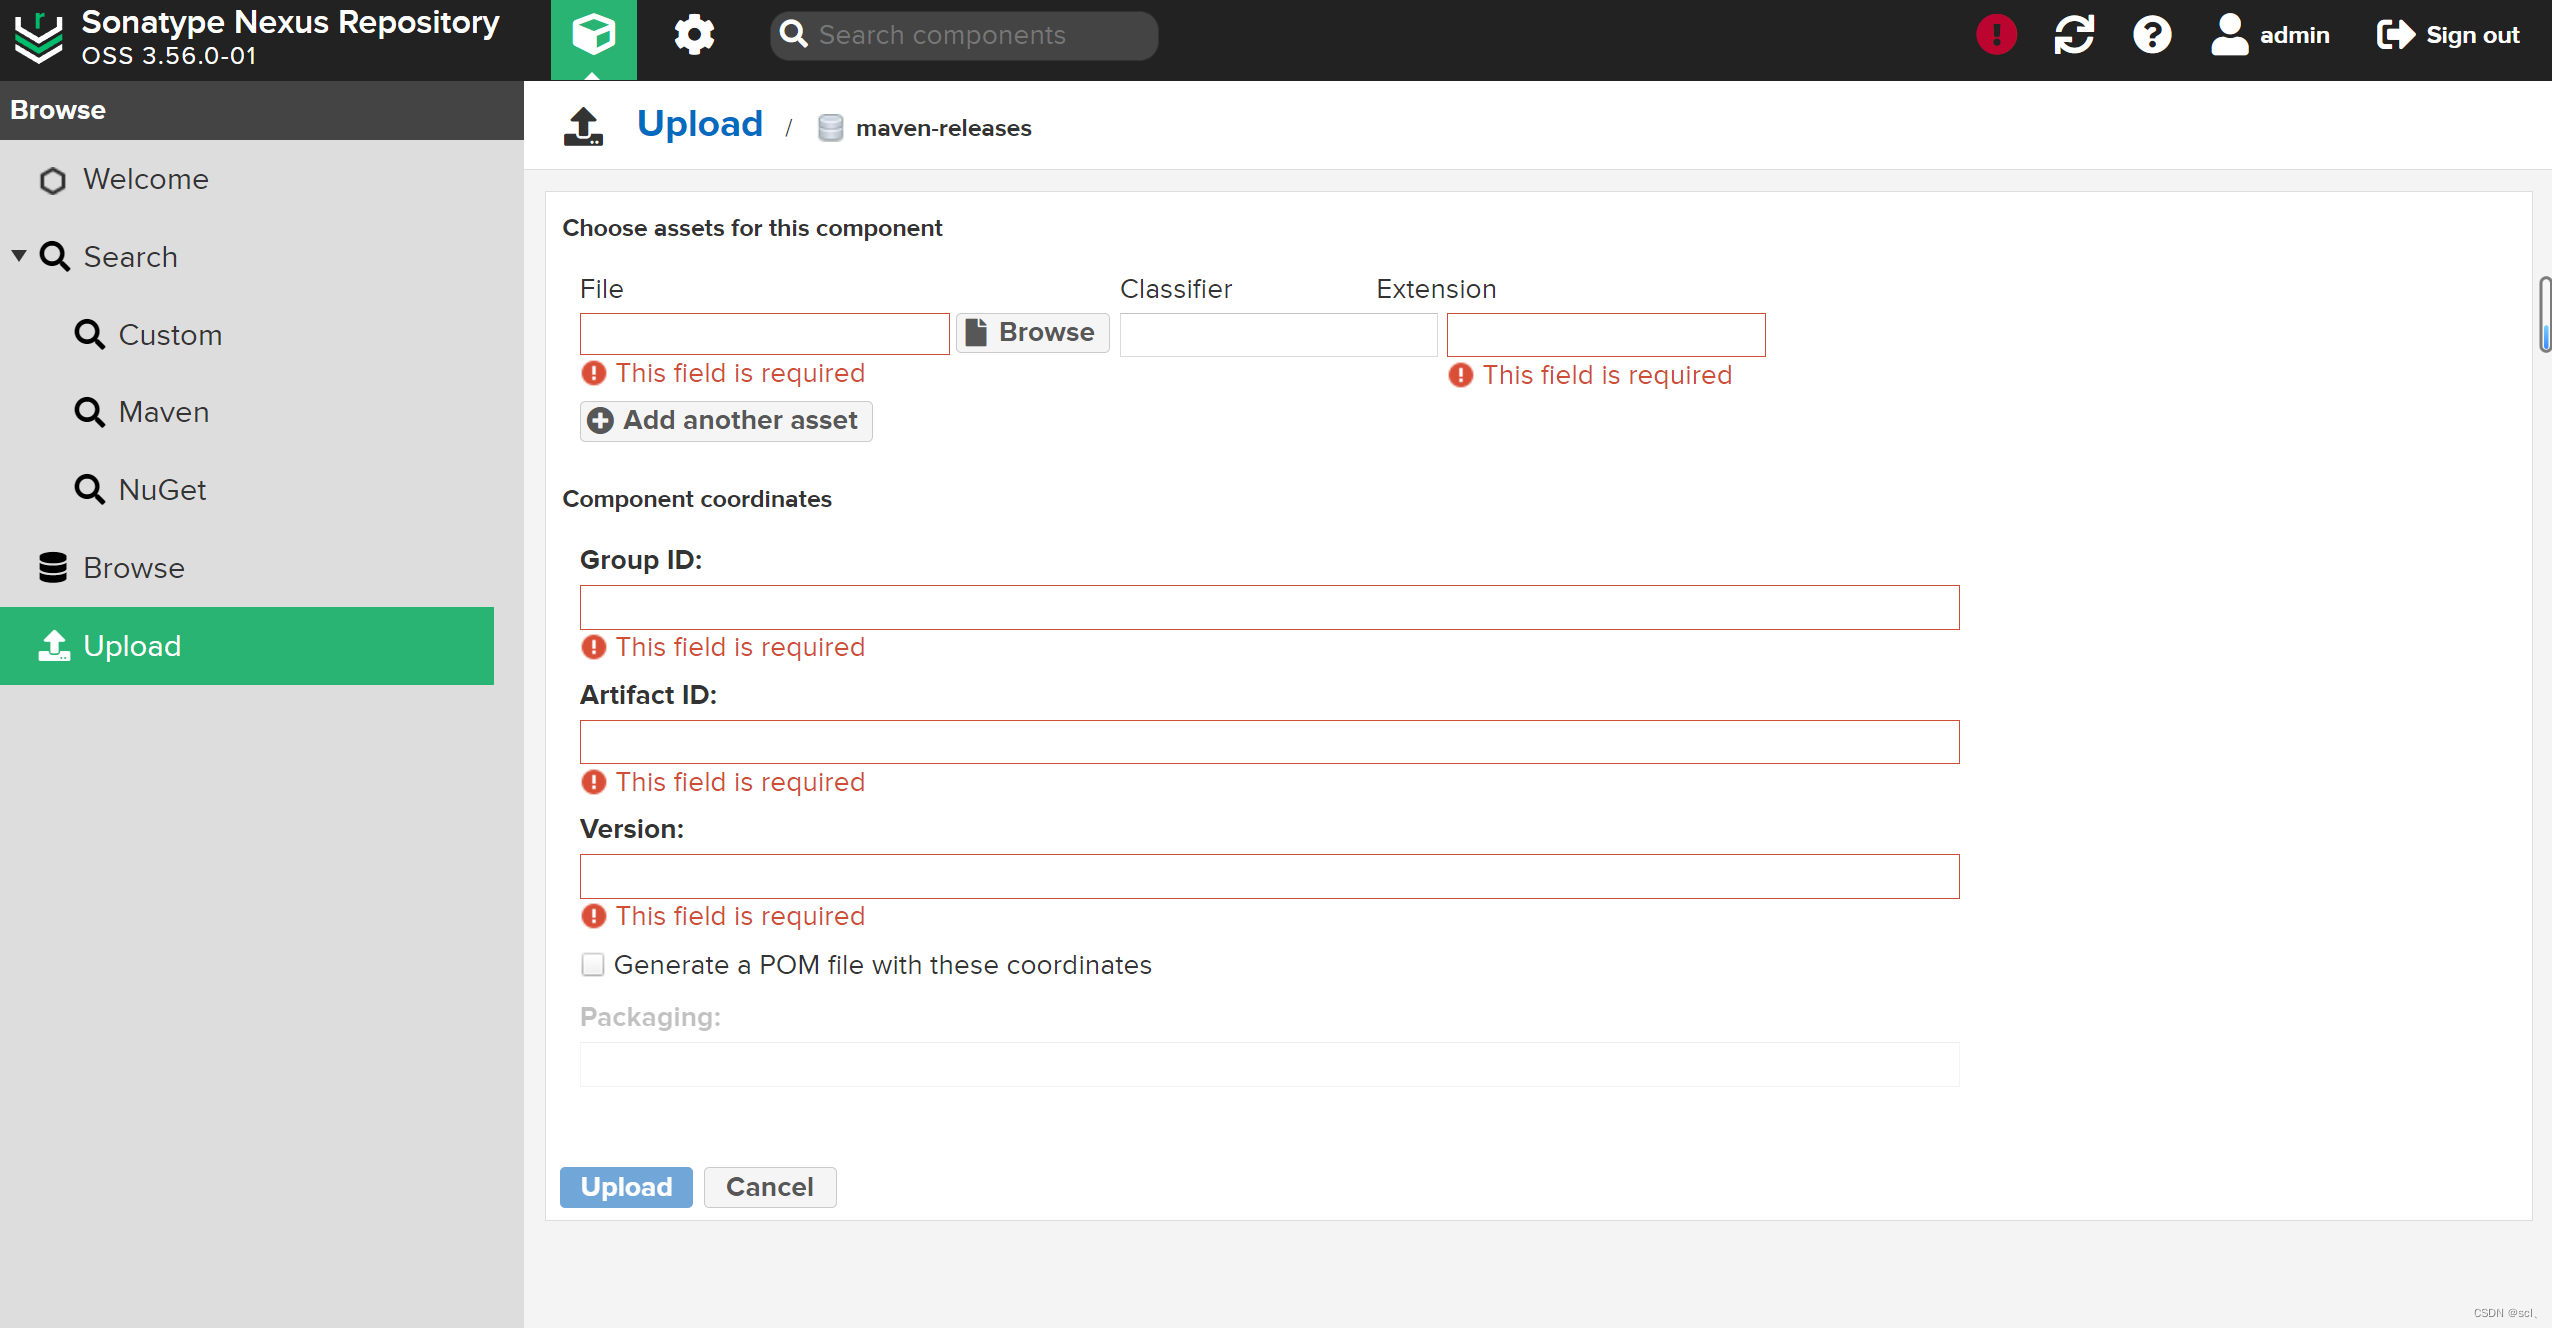Click the Cancel button

point(768,1186)
